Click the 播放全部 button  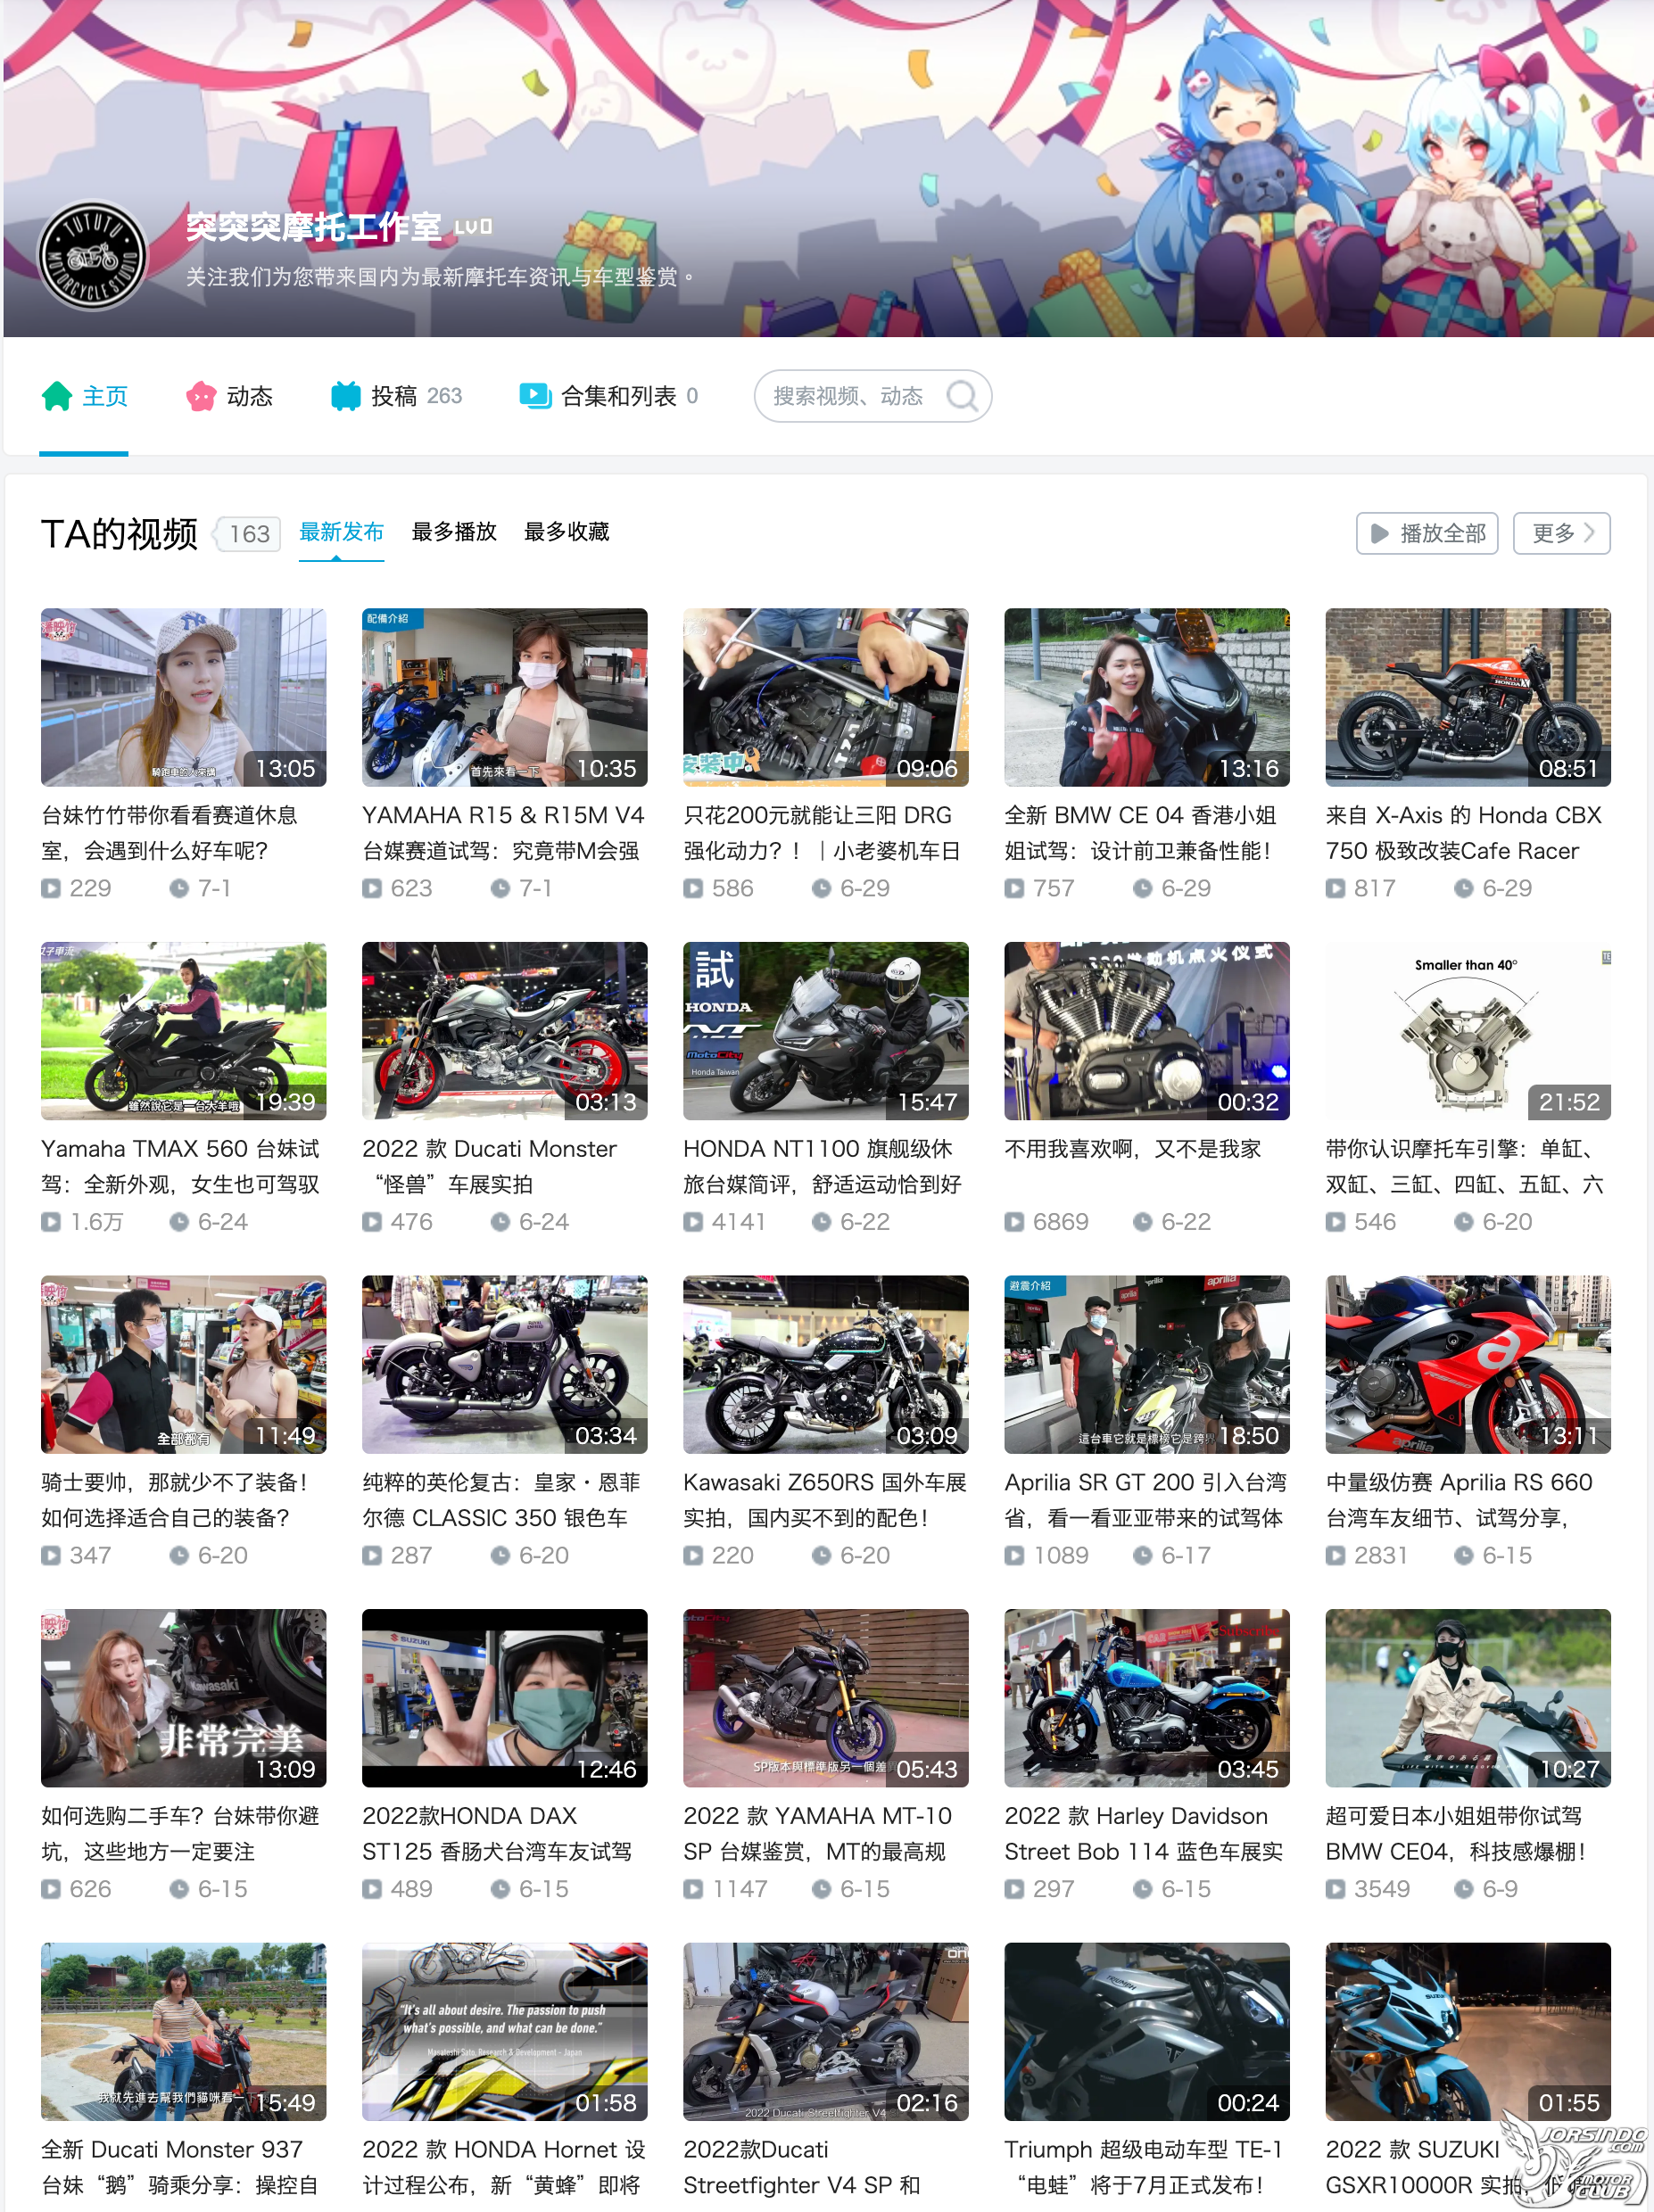[x=1426, y=533]
